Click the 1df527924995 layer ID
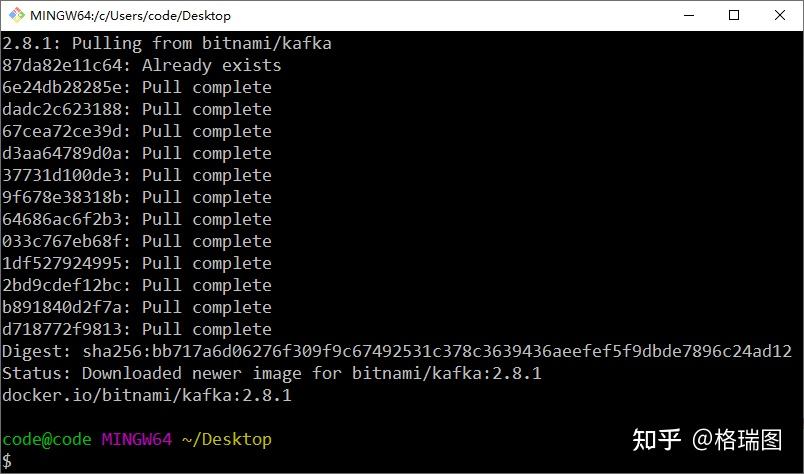The width and height of the screenshot is (804, 474). [x=62, y=263]
